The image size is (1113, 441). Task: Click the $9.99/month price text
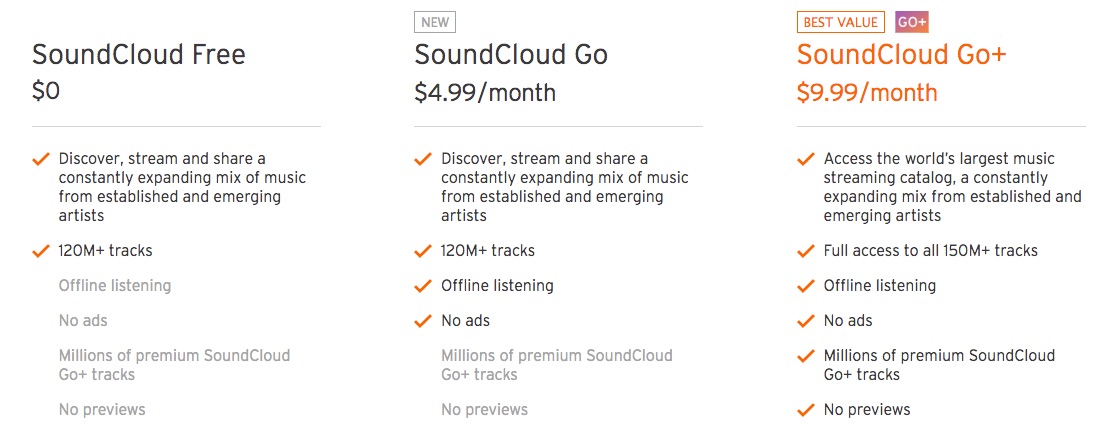867,93
